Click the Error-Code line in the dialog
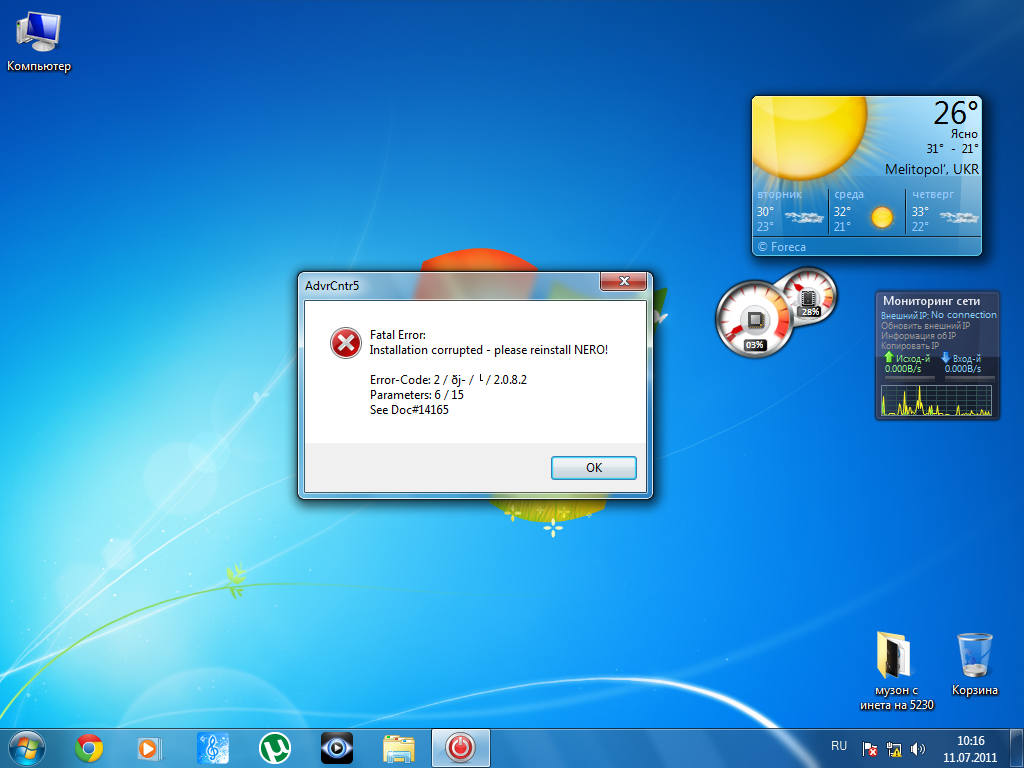 [x=448, y=380]
